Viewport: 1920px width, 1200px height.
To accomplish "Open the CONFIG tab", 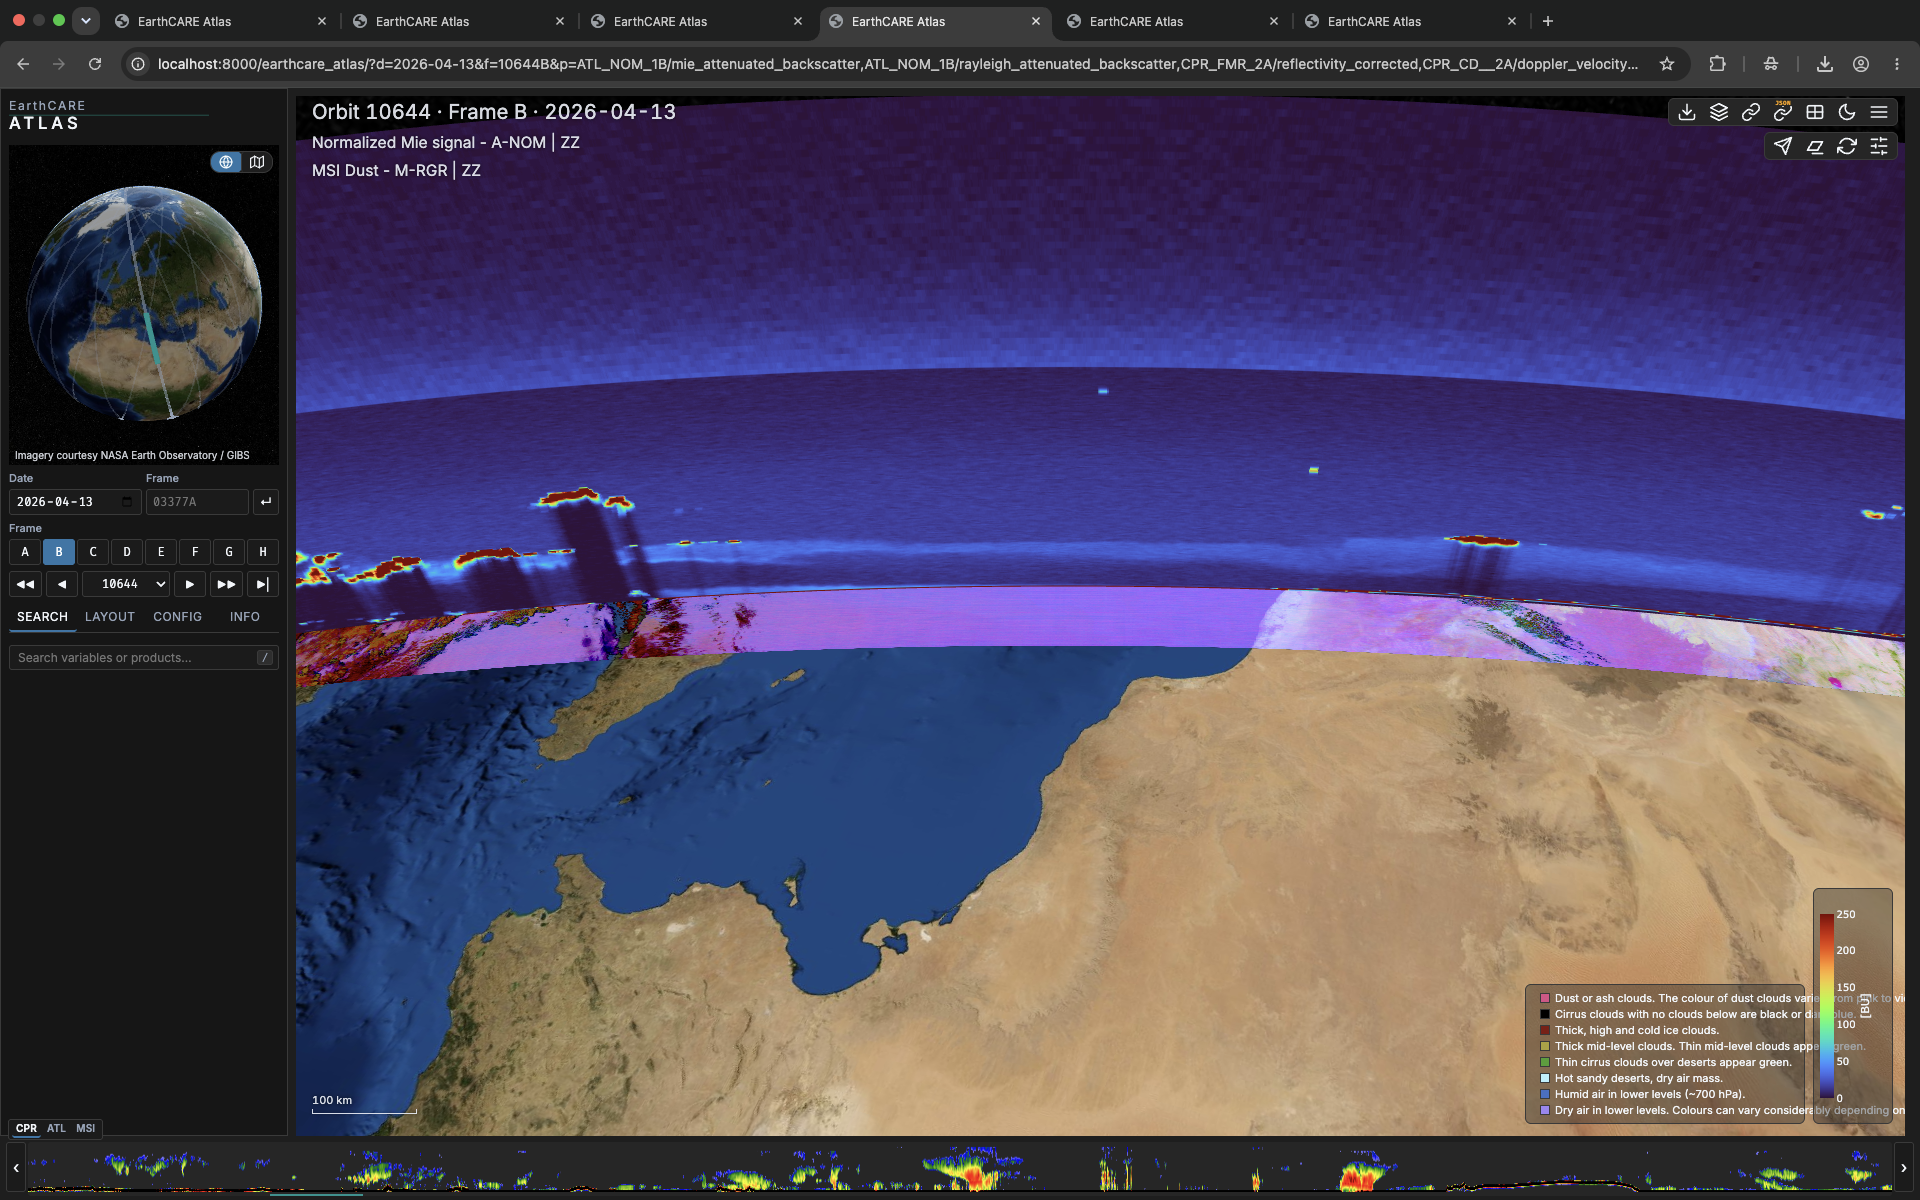I will (x=177, y=617).
